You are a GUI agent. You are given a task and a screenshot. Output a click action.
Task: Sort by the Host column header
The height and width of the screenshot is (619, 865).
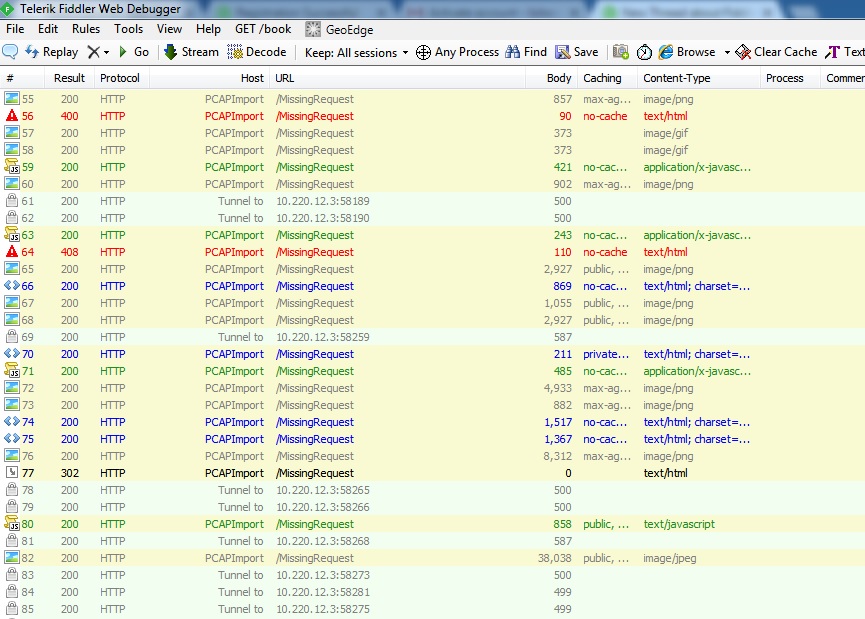[210, 78]
